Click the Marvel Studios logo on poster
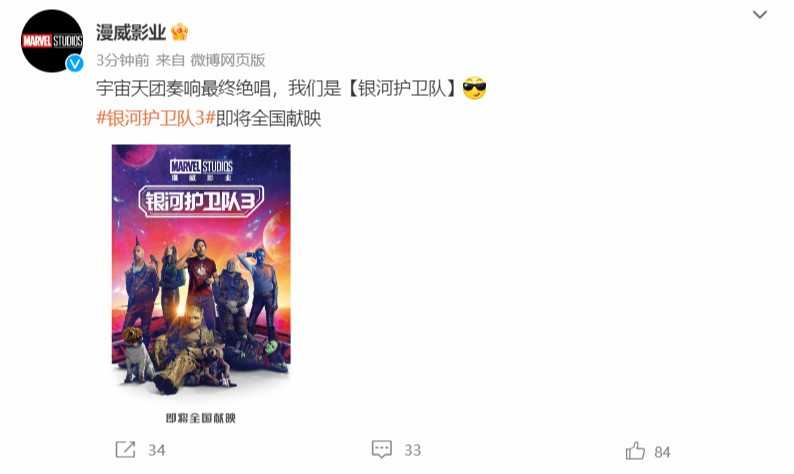The width and height of the screenshot is (794, 474). [201, 170]
